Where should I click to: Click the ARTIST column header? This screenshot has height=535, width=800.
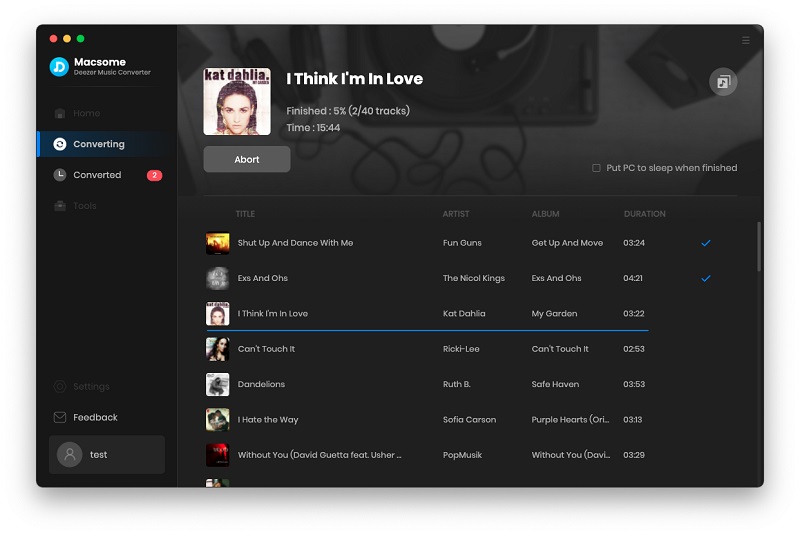click(456, 214)
